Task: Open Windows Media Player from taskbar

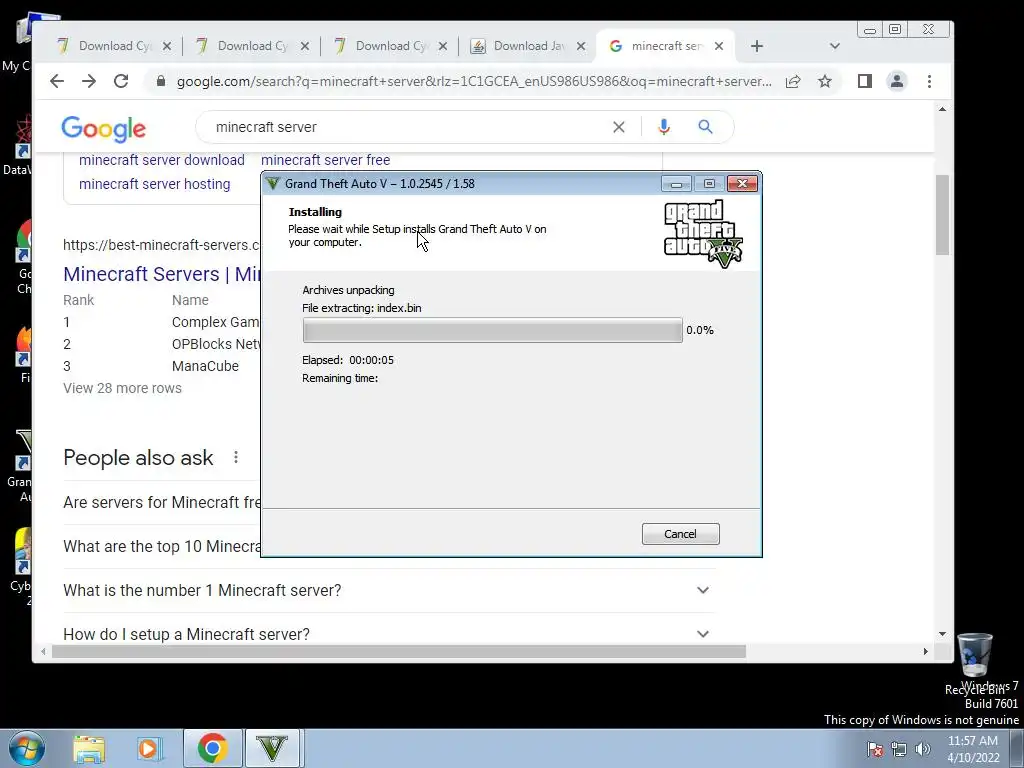Action: (148, 748)
